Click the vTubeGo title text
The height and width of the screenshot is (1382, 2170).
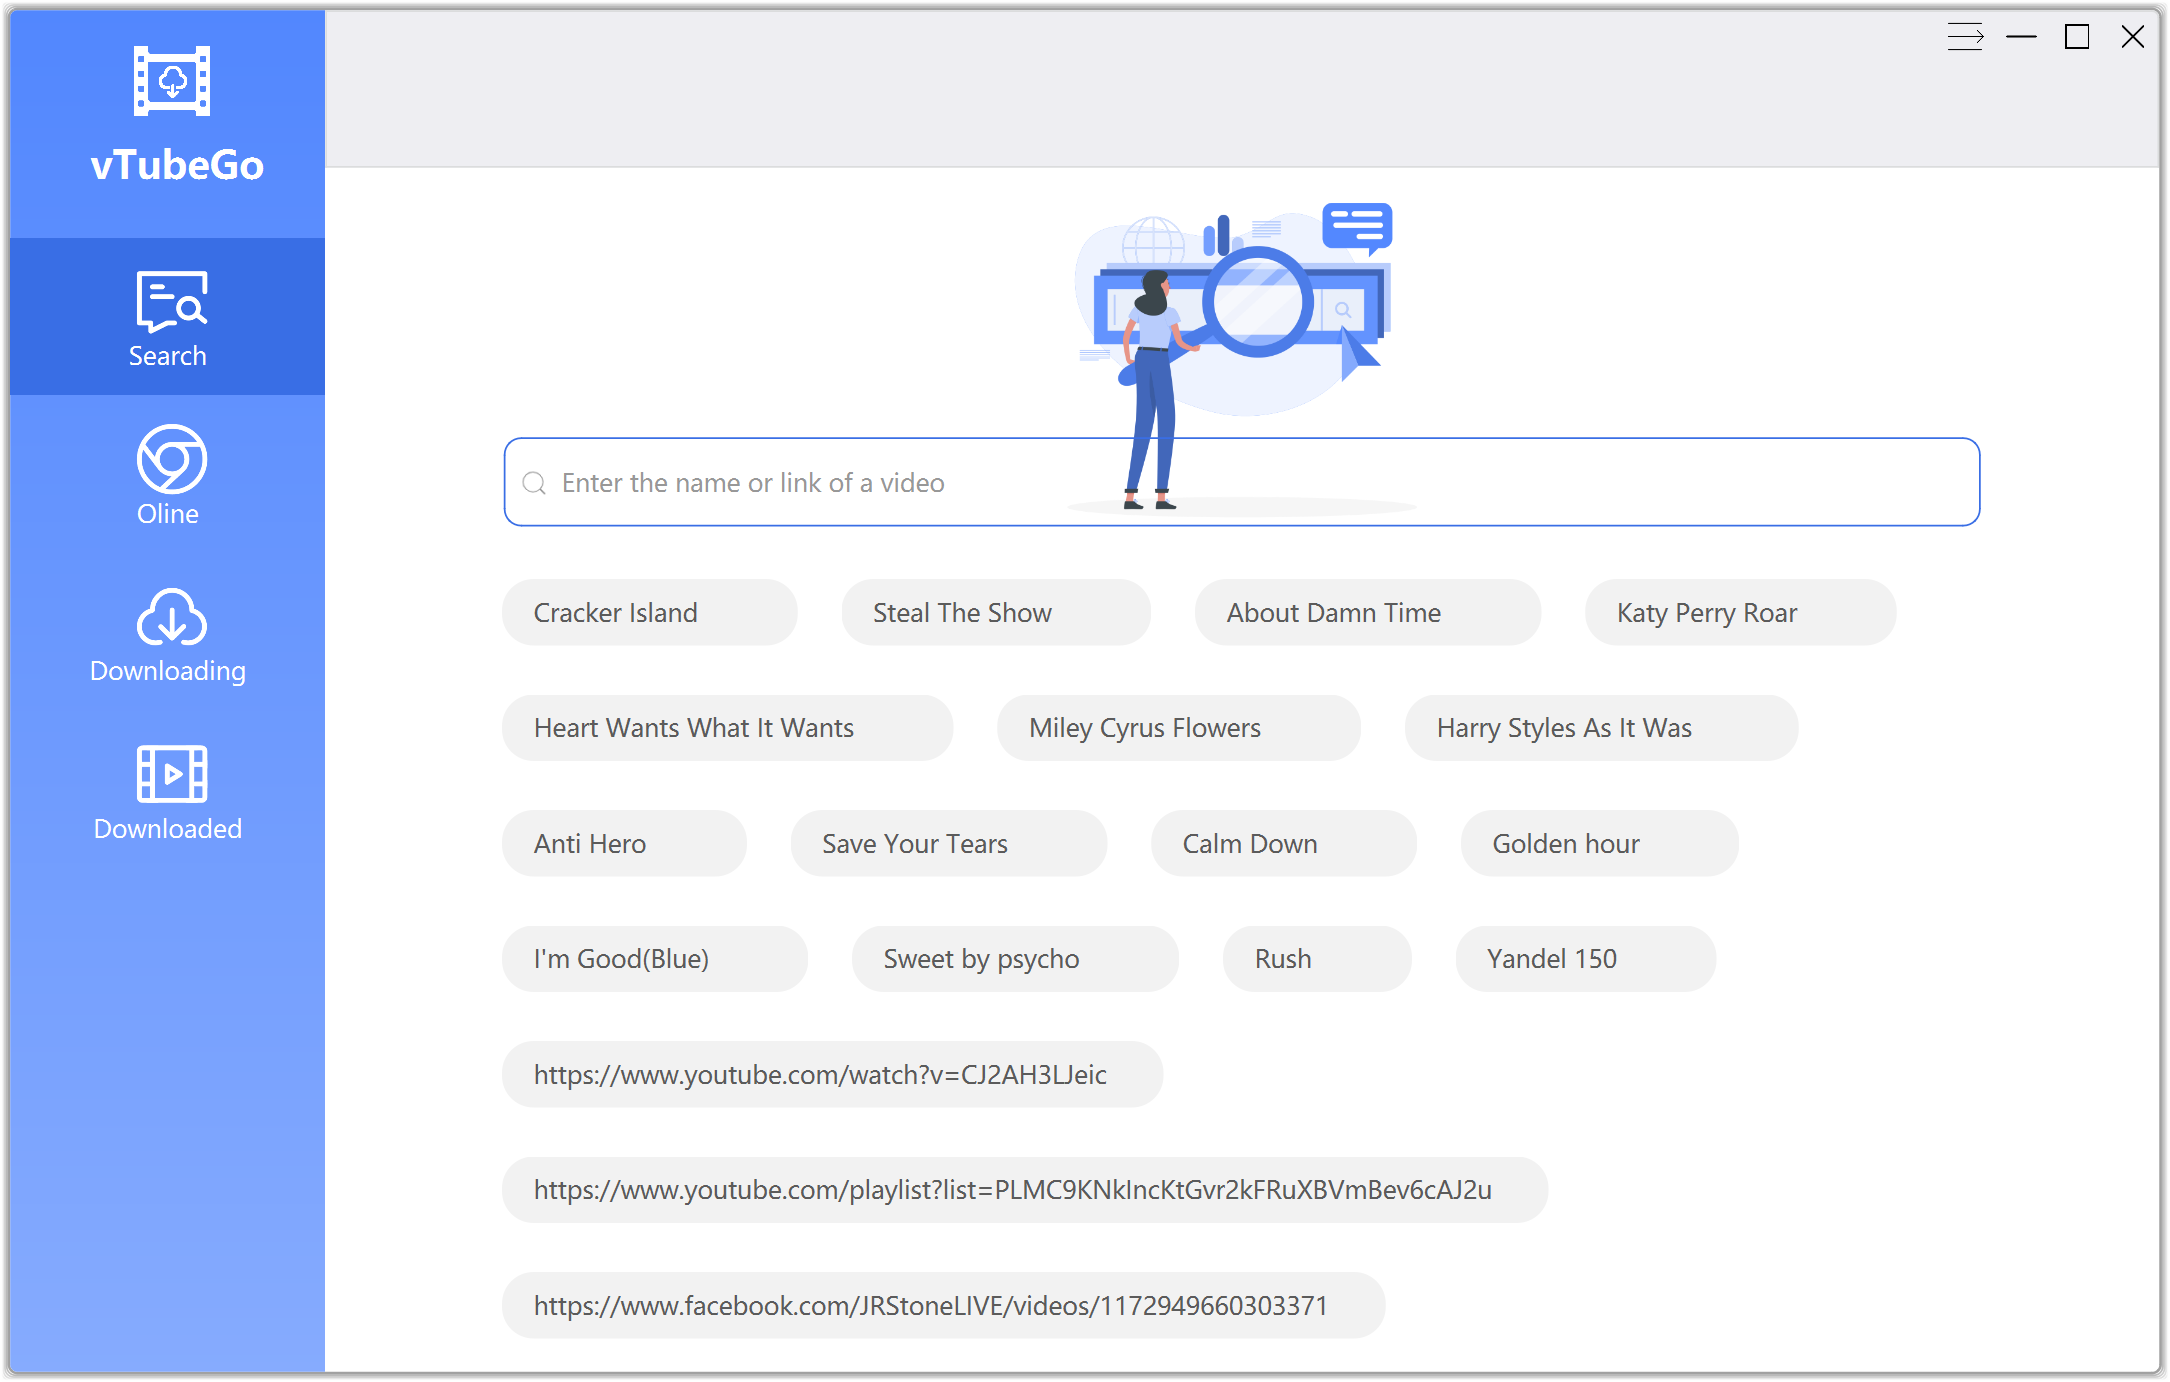coord(177,165)
